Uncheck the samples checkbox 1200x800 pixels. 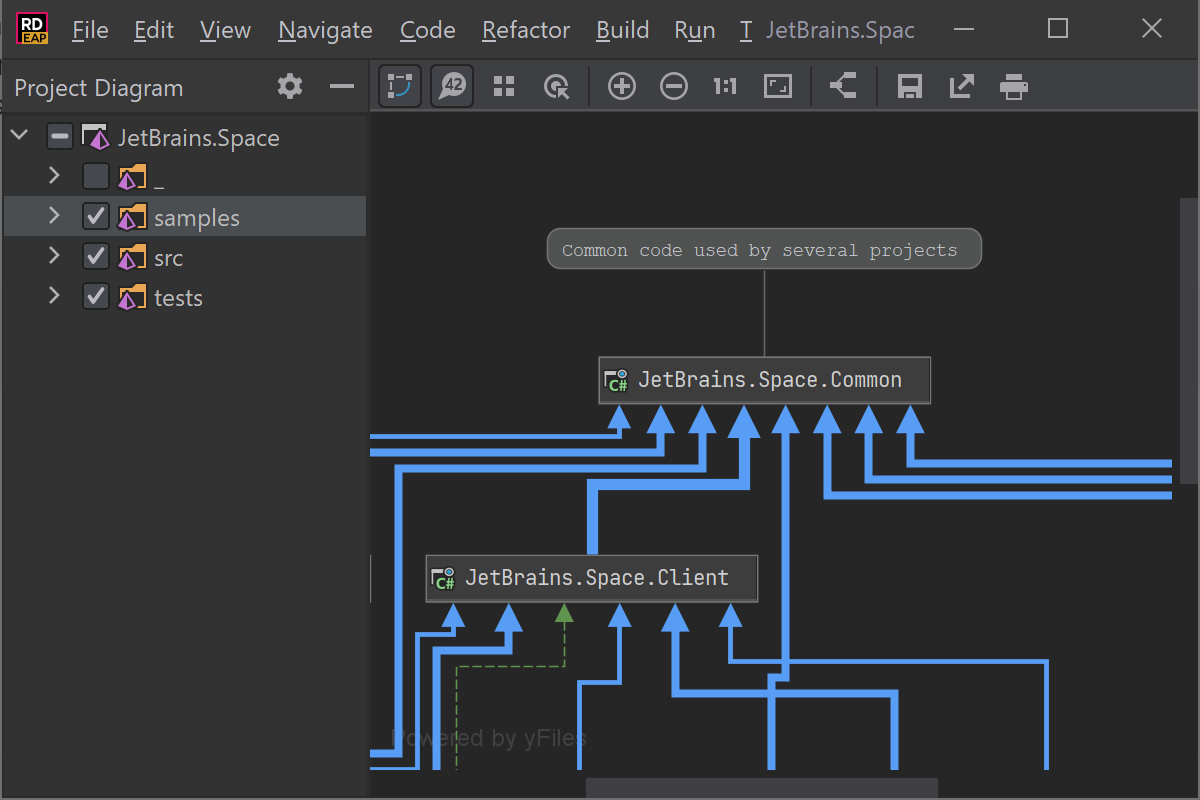95,217
